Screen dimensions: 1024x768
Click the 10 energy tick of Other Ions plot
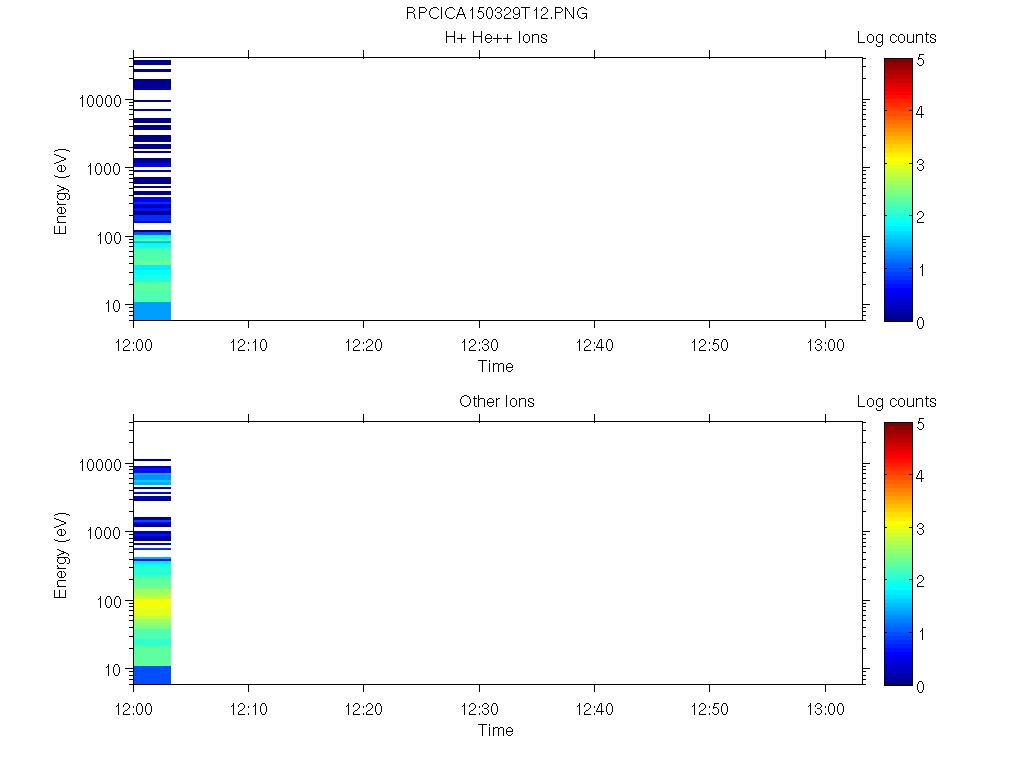tap(113, 670)
